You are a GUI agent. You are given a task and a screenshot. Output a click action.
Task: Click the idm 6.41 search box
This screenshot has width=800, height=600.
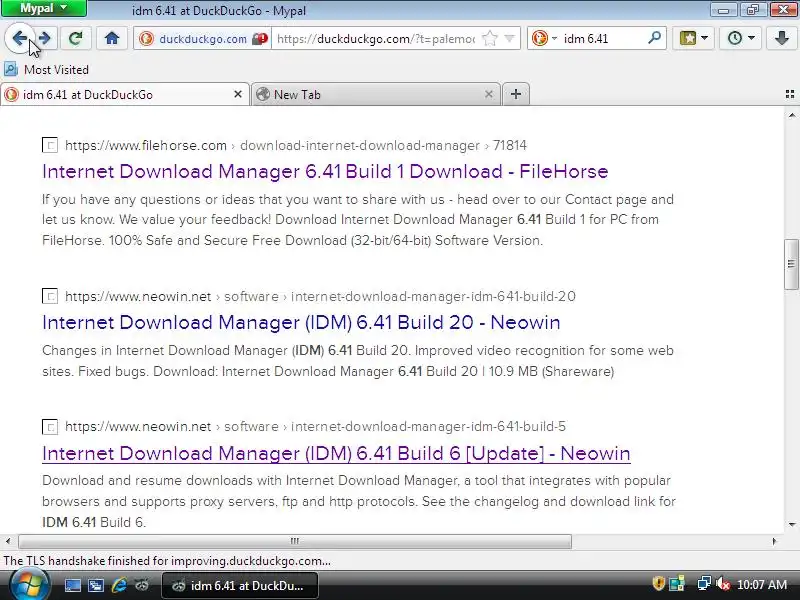tap(602, 39)
